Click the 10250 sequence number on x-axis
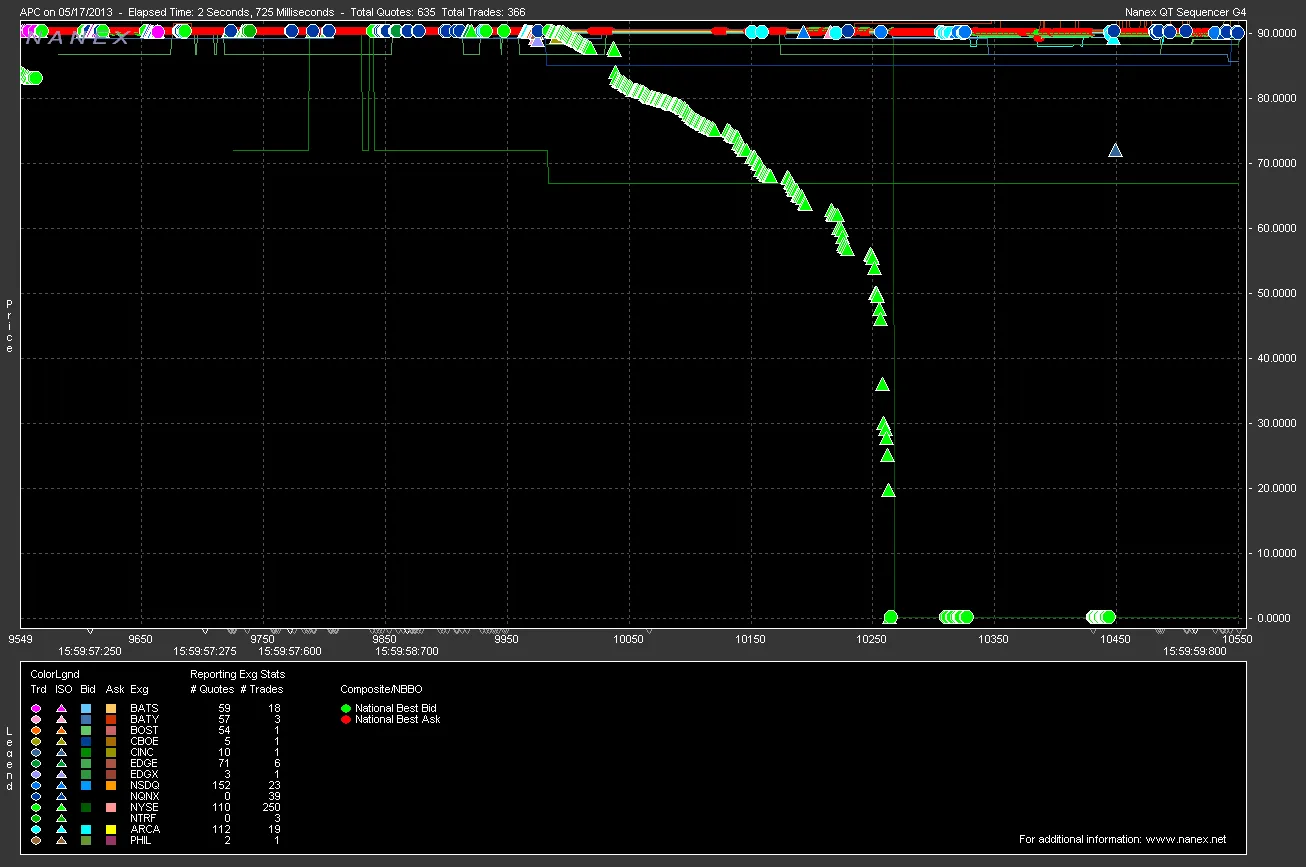The image size is (1306, 867). tap(872, 638)
